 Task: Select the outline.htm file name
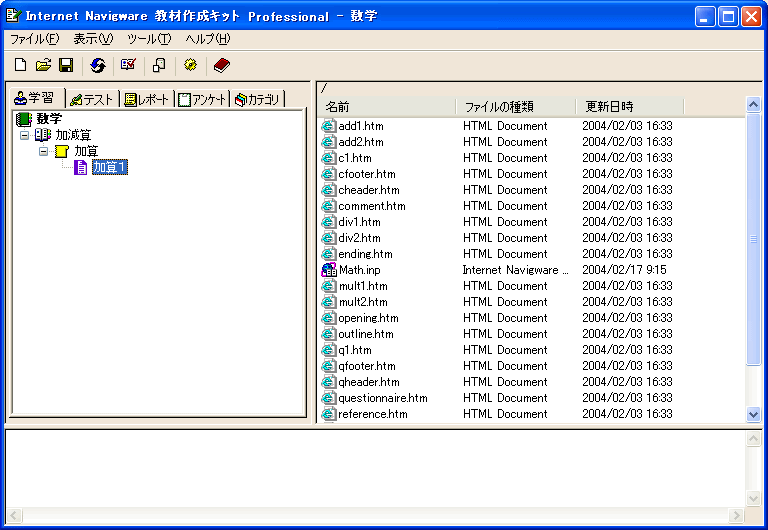[366, 334]
